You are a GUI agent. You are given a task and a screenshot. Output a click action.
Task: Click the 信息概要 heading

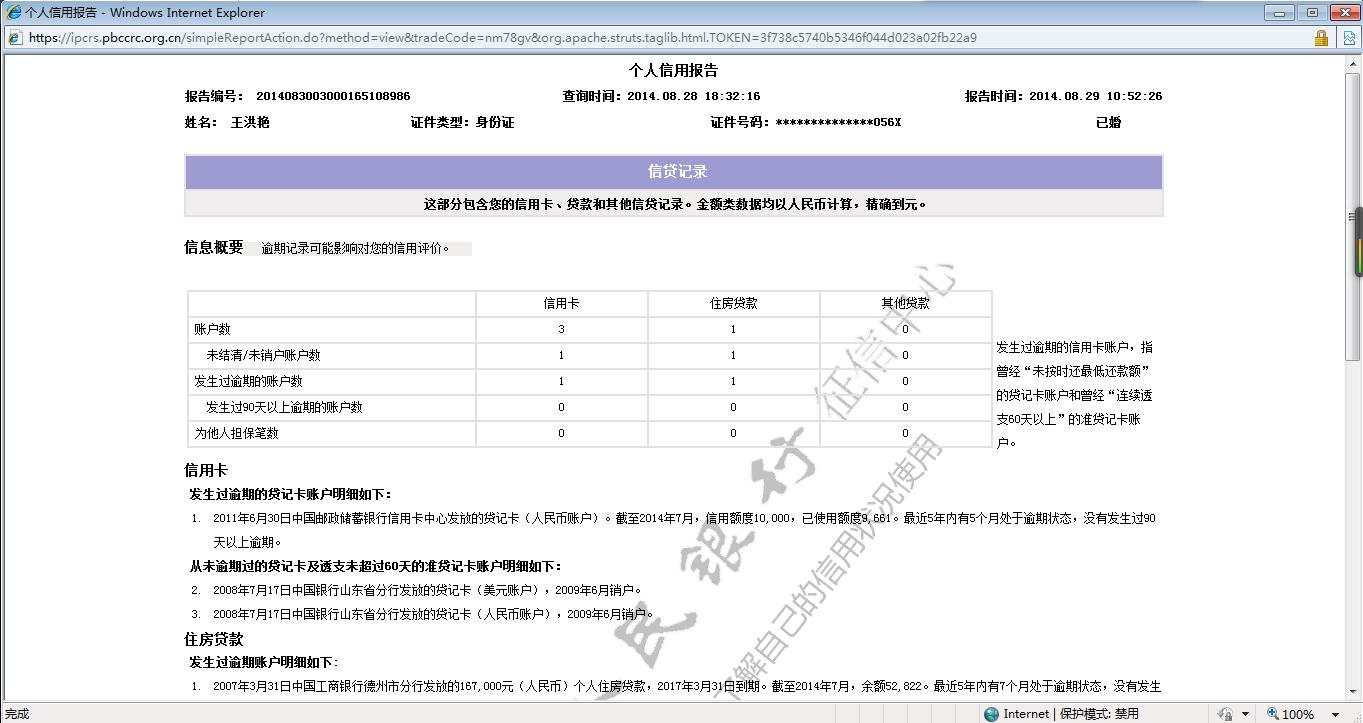(214, 247)
